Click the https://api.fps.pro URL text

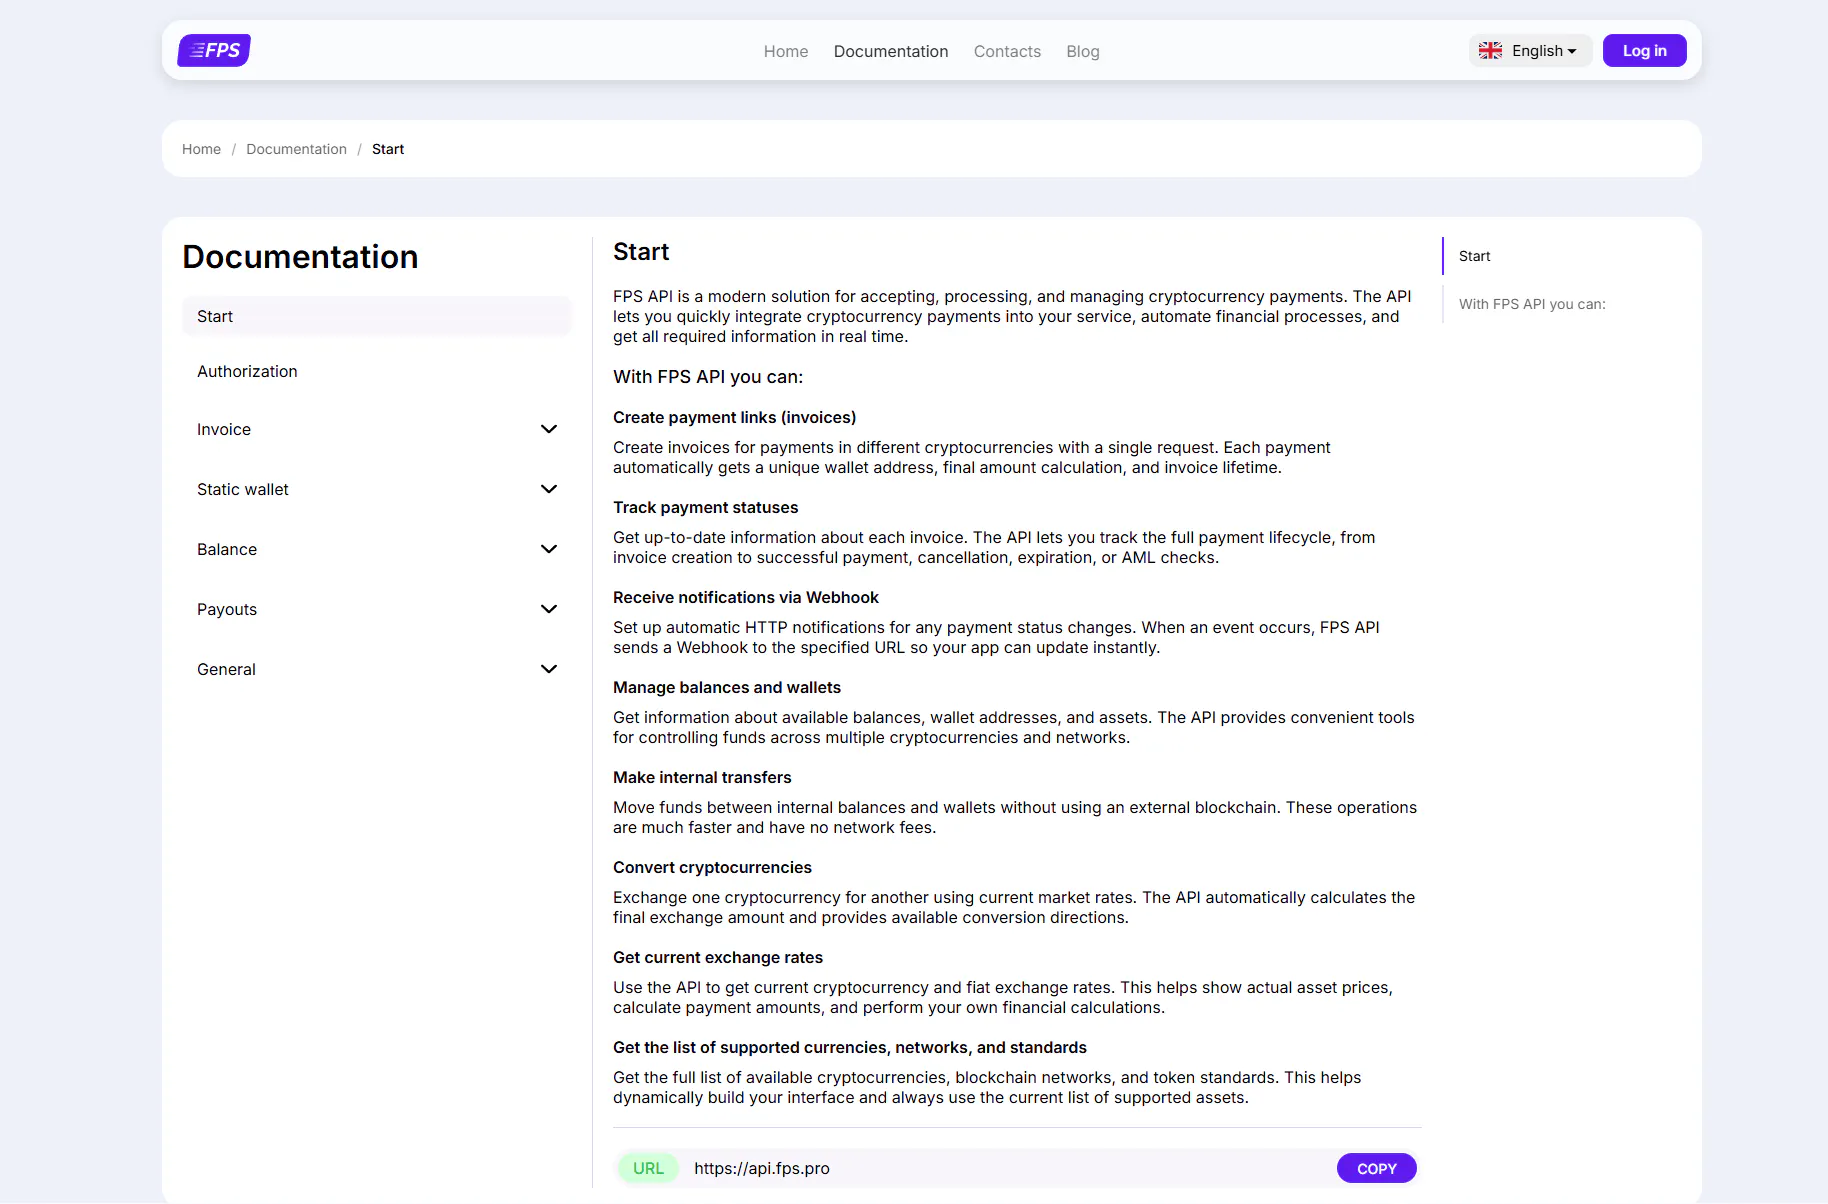(x=762, y=1168)
